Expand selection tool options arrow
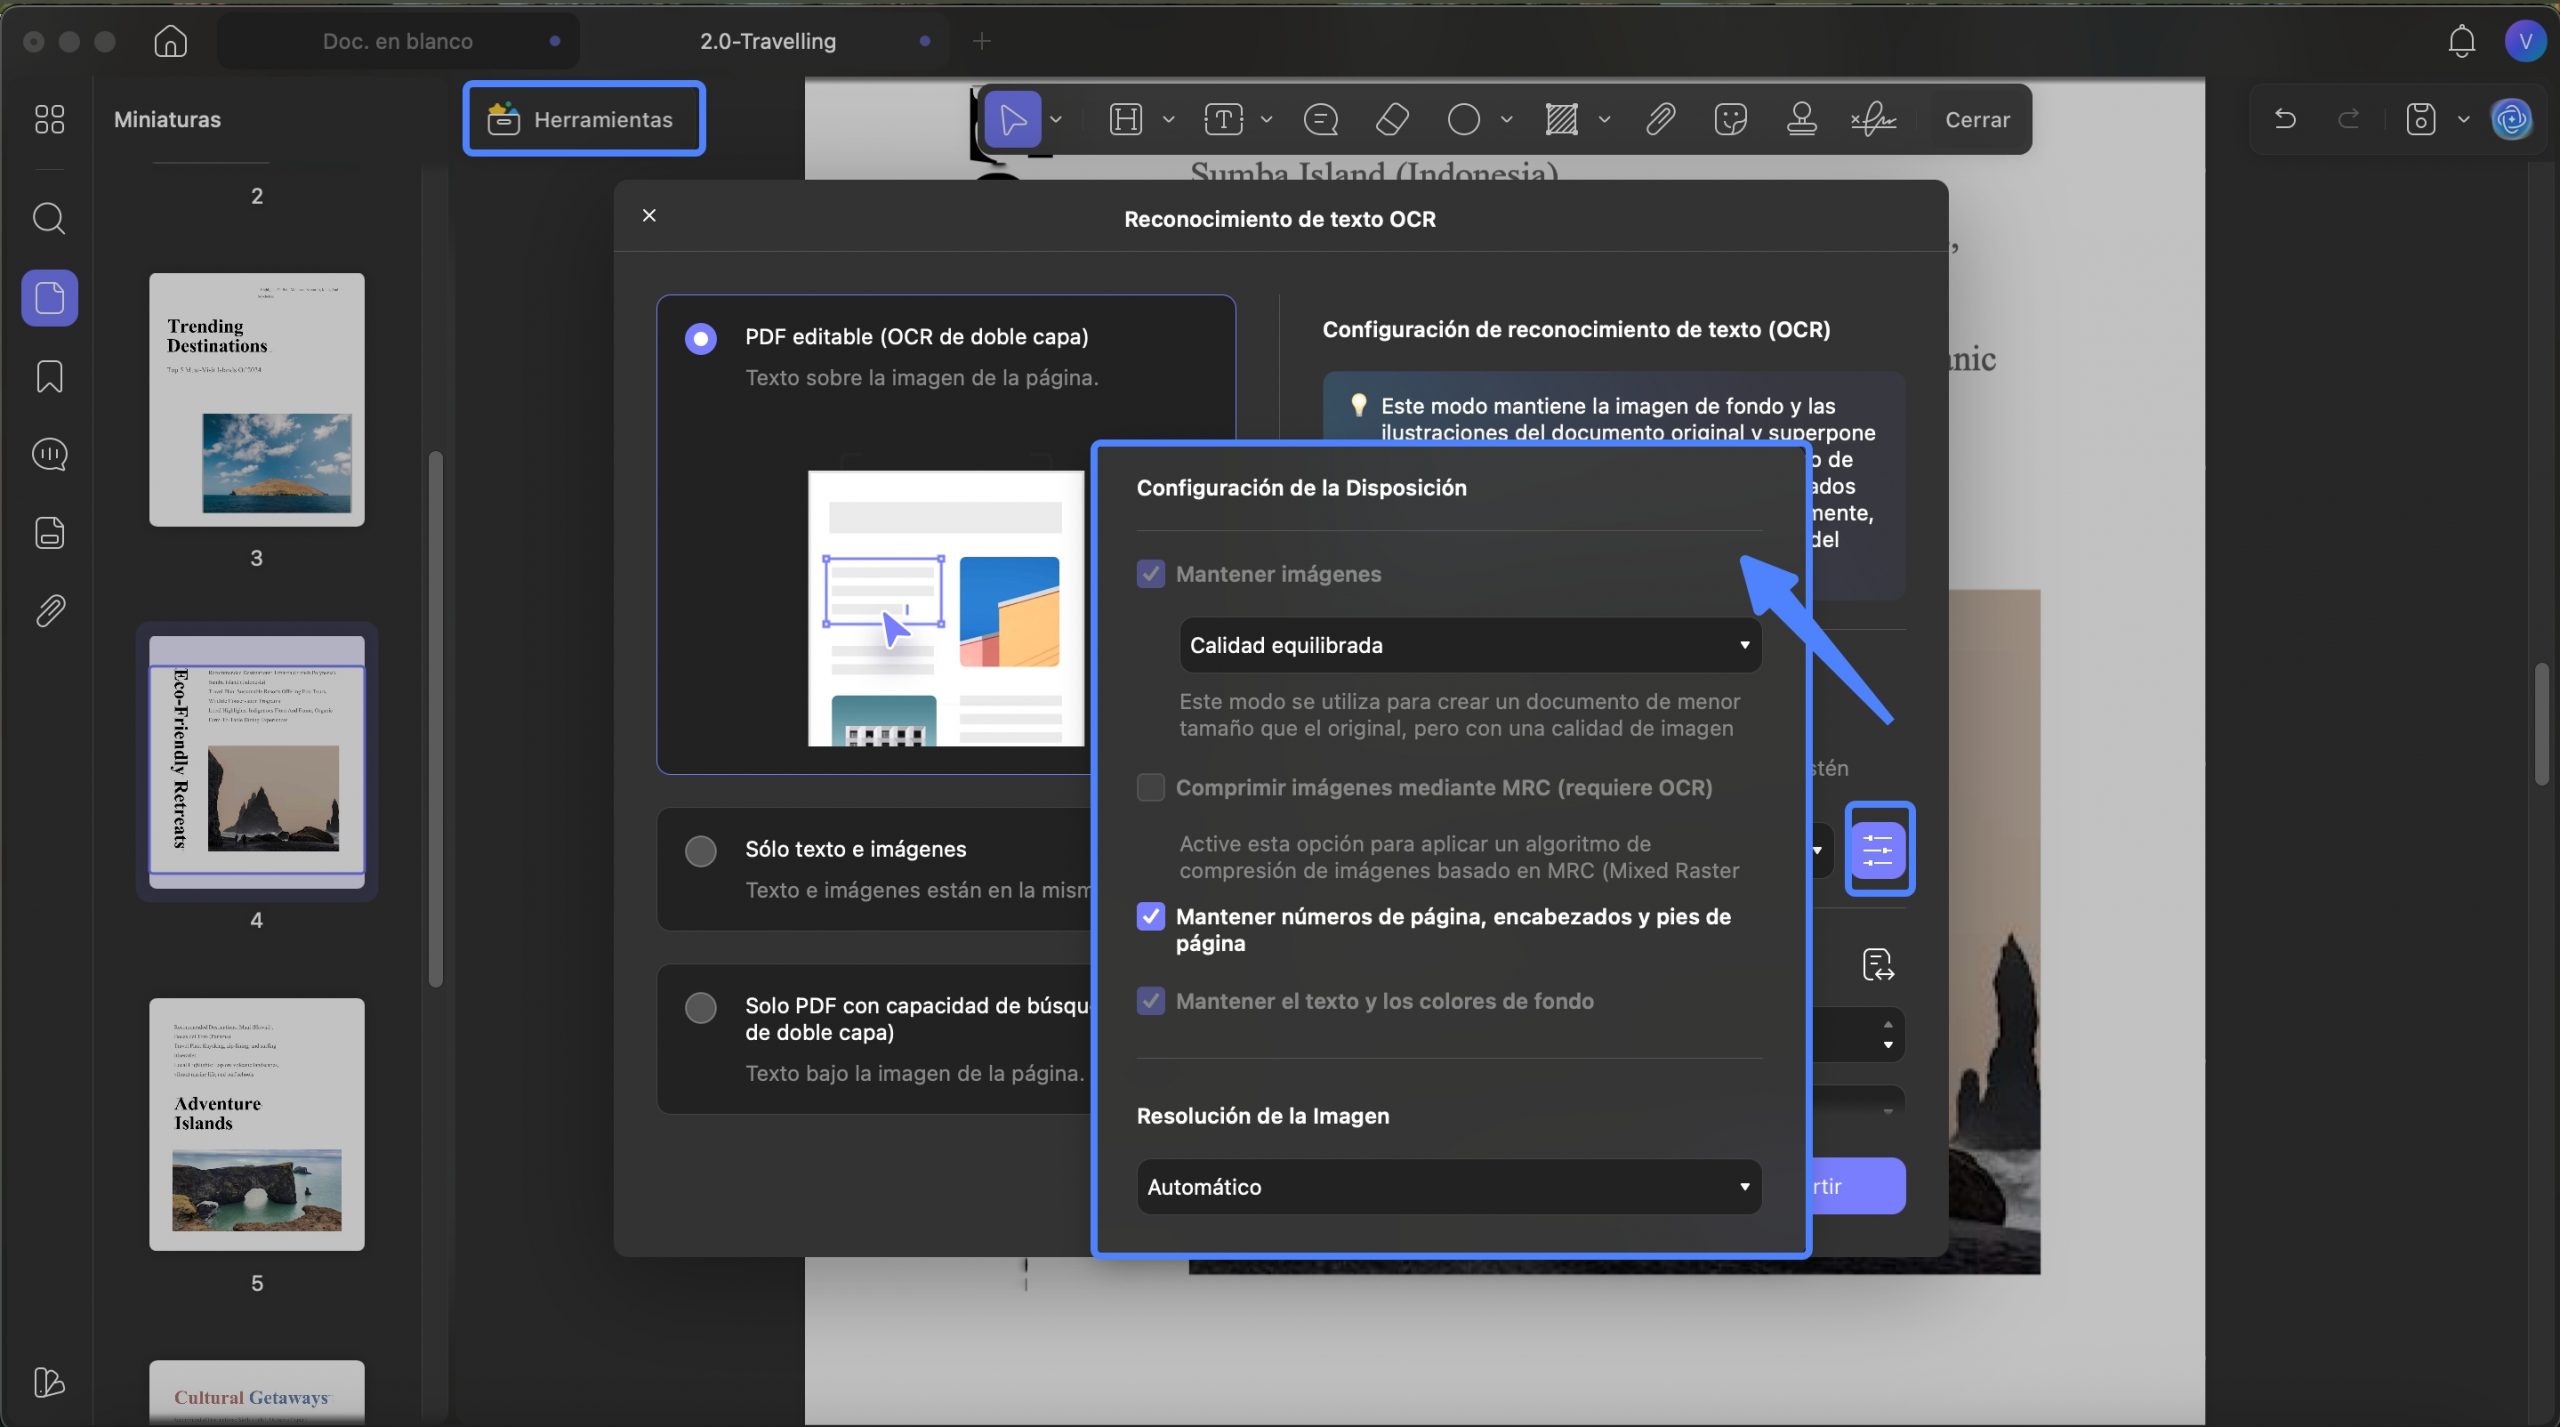The height and width of the screenshot is (1427, 2560). 1056,119
